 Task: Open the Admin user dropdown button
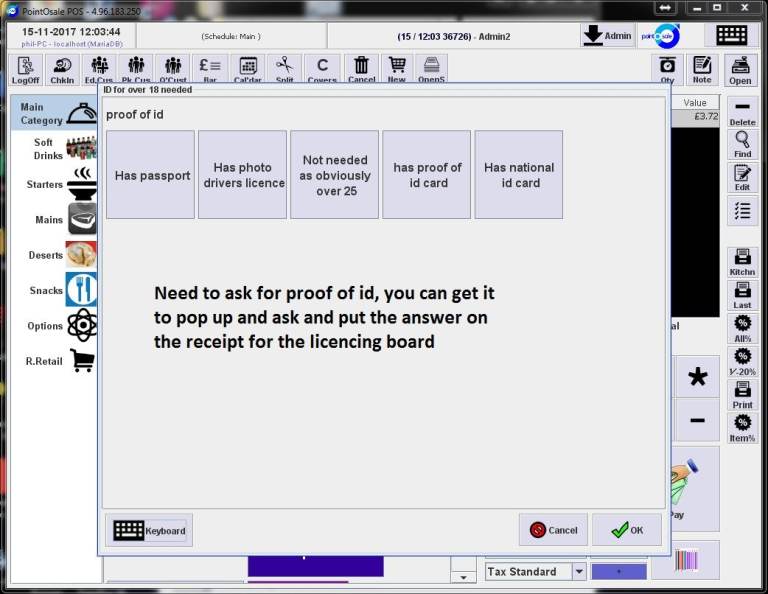(607, 35)
